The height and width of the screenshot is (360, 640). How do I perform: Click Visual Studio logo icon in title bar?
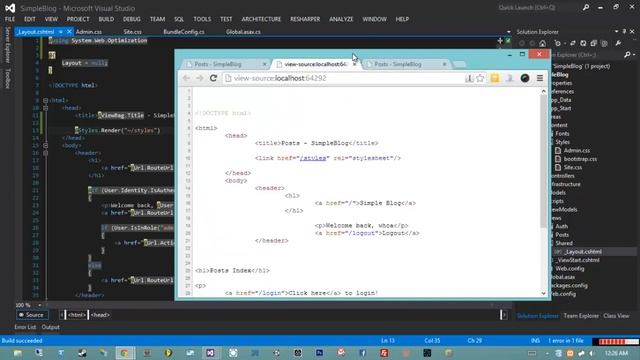pos(10,8)
